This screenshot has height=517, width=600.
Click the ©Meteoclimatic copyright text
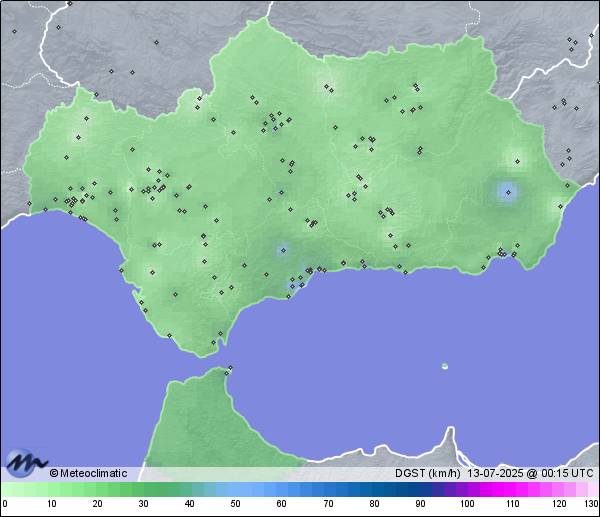point(88,473)
